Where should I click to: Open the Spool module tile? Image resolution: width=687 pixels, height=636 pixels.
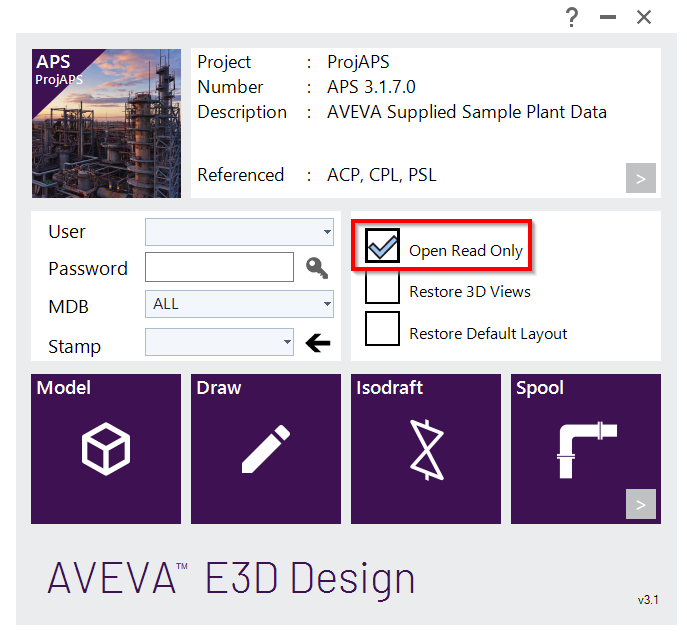click(x=585, y=449)
